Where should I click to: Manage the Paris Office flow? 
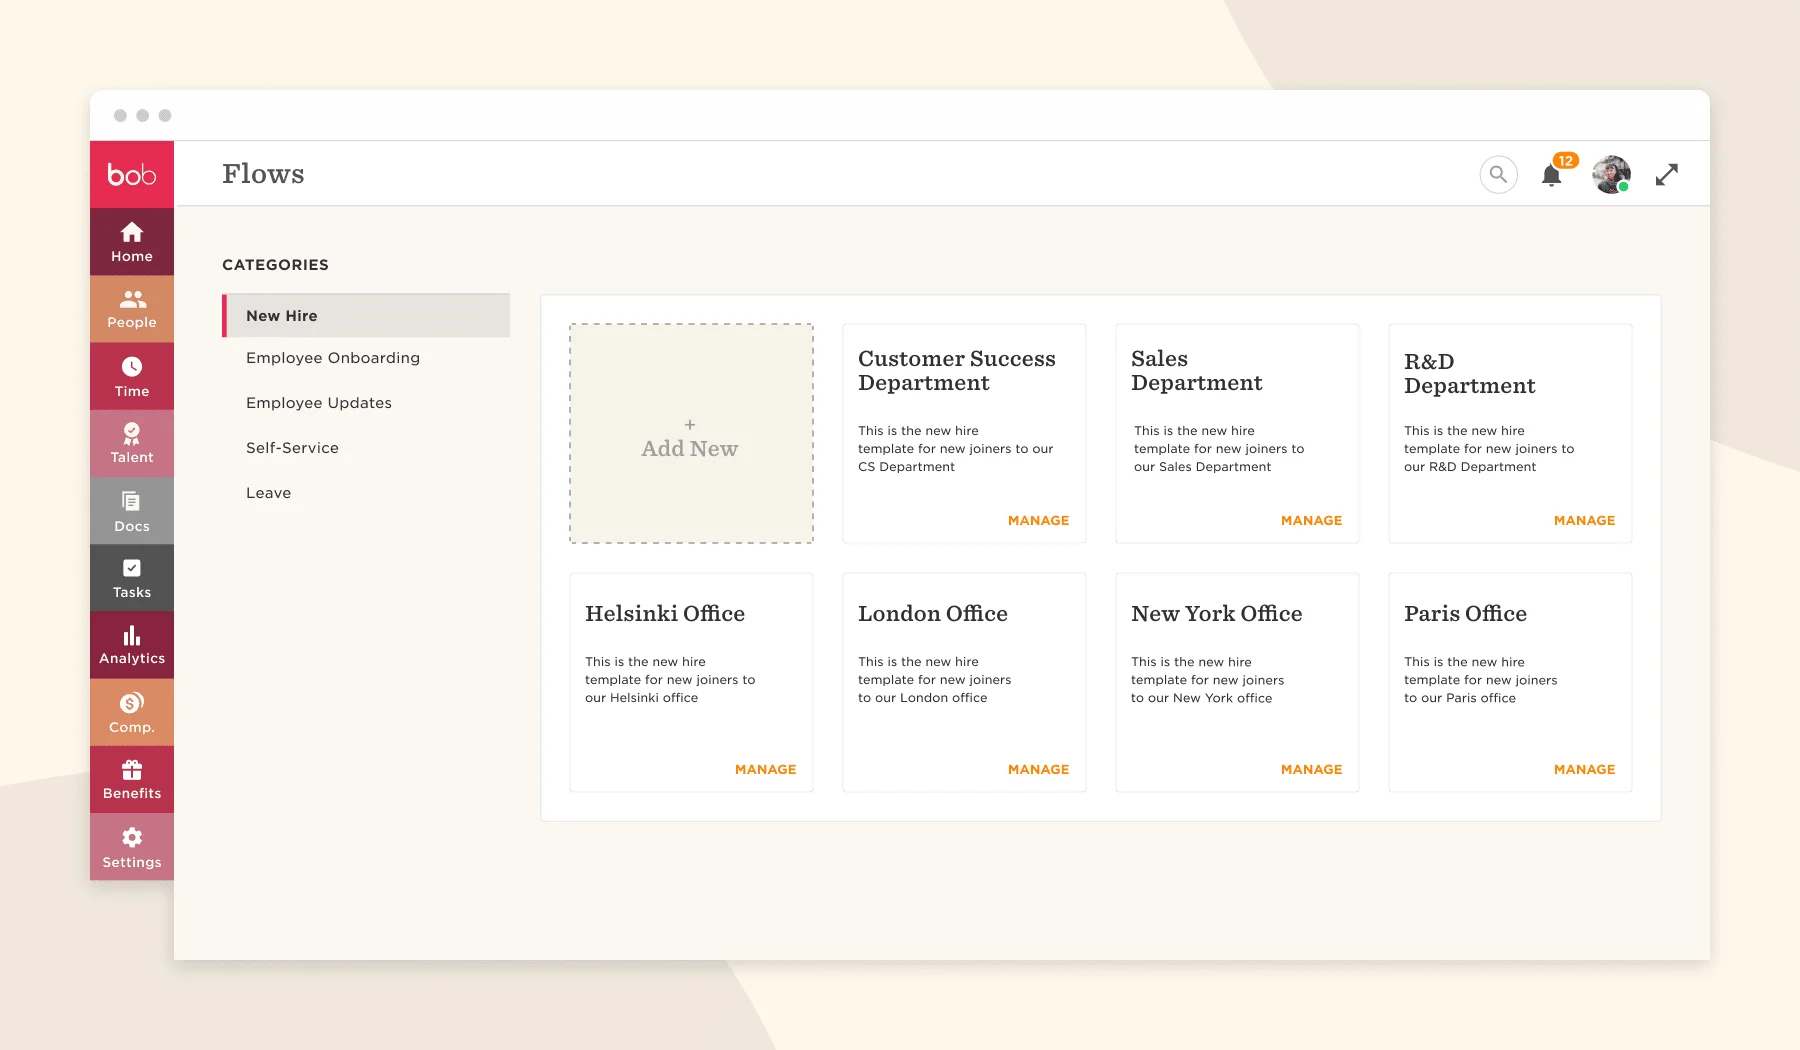tap(1584, 769)
